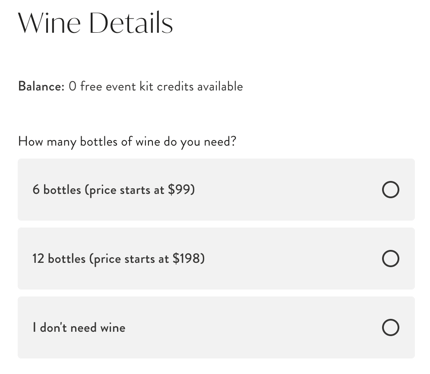This screenshot has height=374, width=430.
Task: Pick the 12 bottles option card
Action: click(216, 258)
